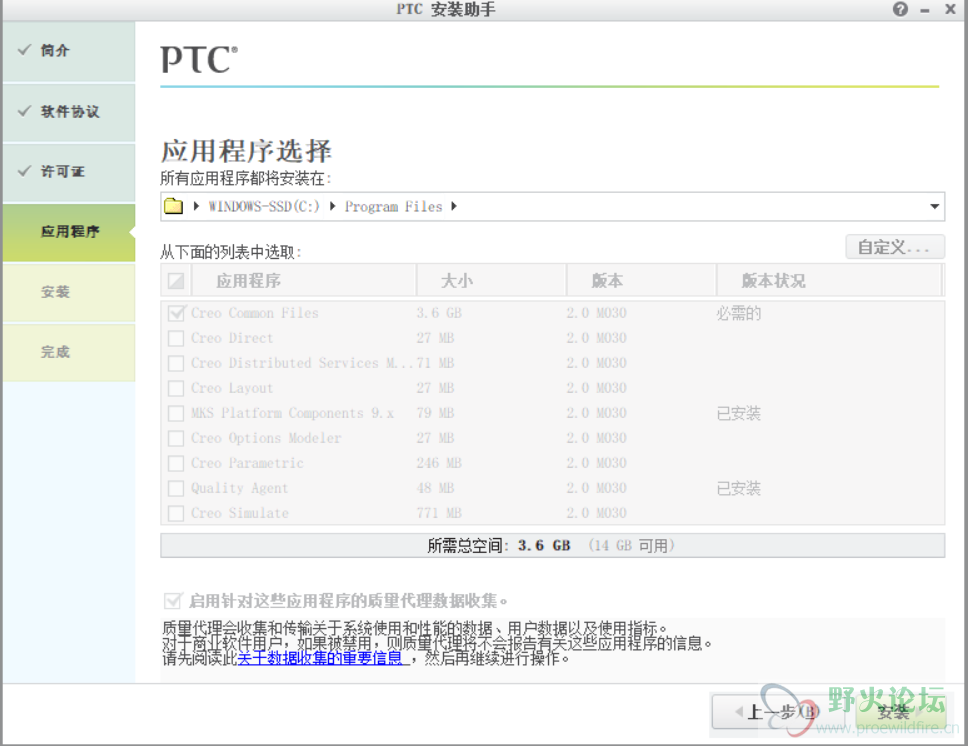Select 应用程序 step in sidebar

69,232
